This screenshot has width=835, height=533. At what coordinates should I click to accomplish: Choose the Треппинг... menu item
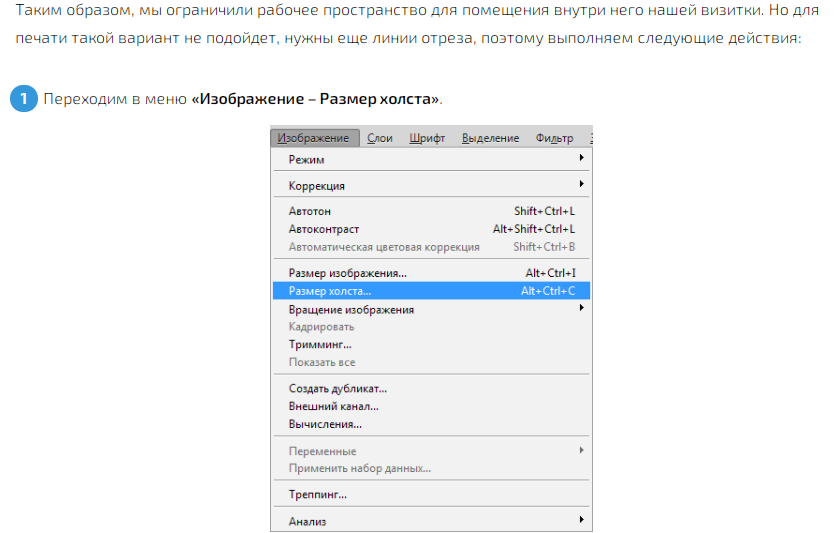point(318,494)
